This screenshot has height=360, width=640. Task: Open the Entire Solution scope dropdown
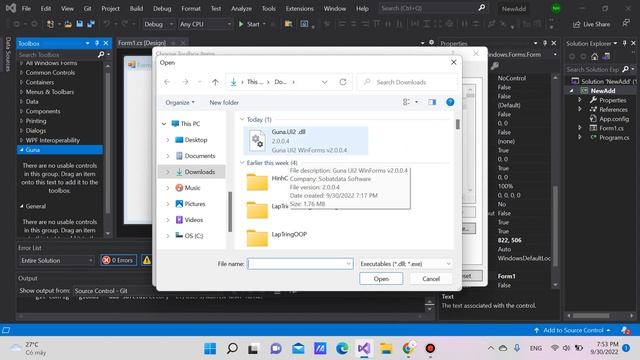tap(57, 260)
